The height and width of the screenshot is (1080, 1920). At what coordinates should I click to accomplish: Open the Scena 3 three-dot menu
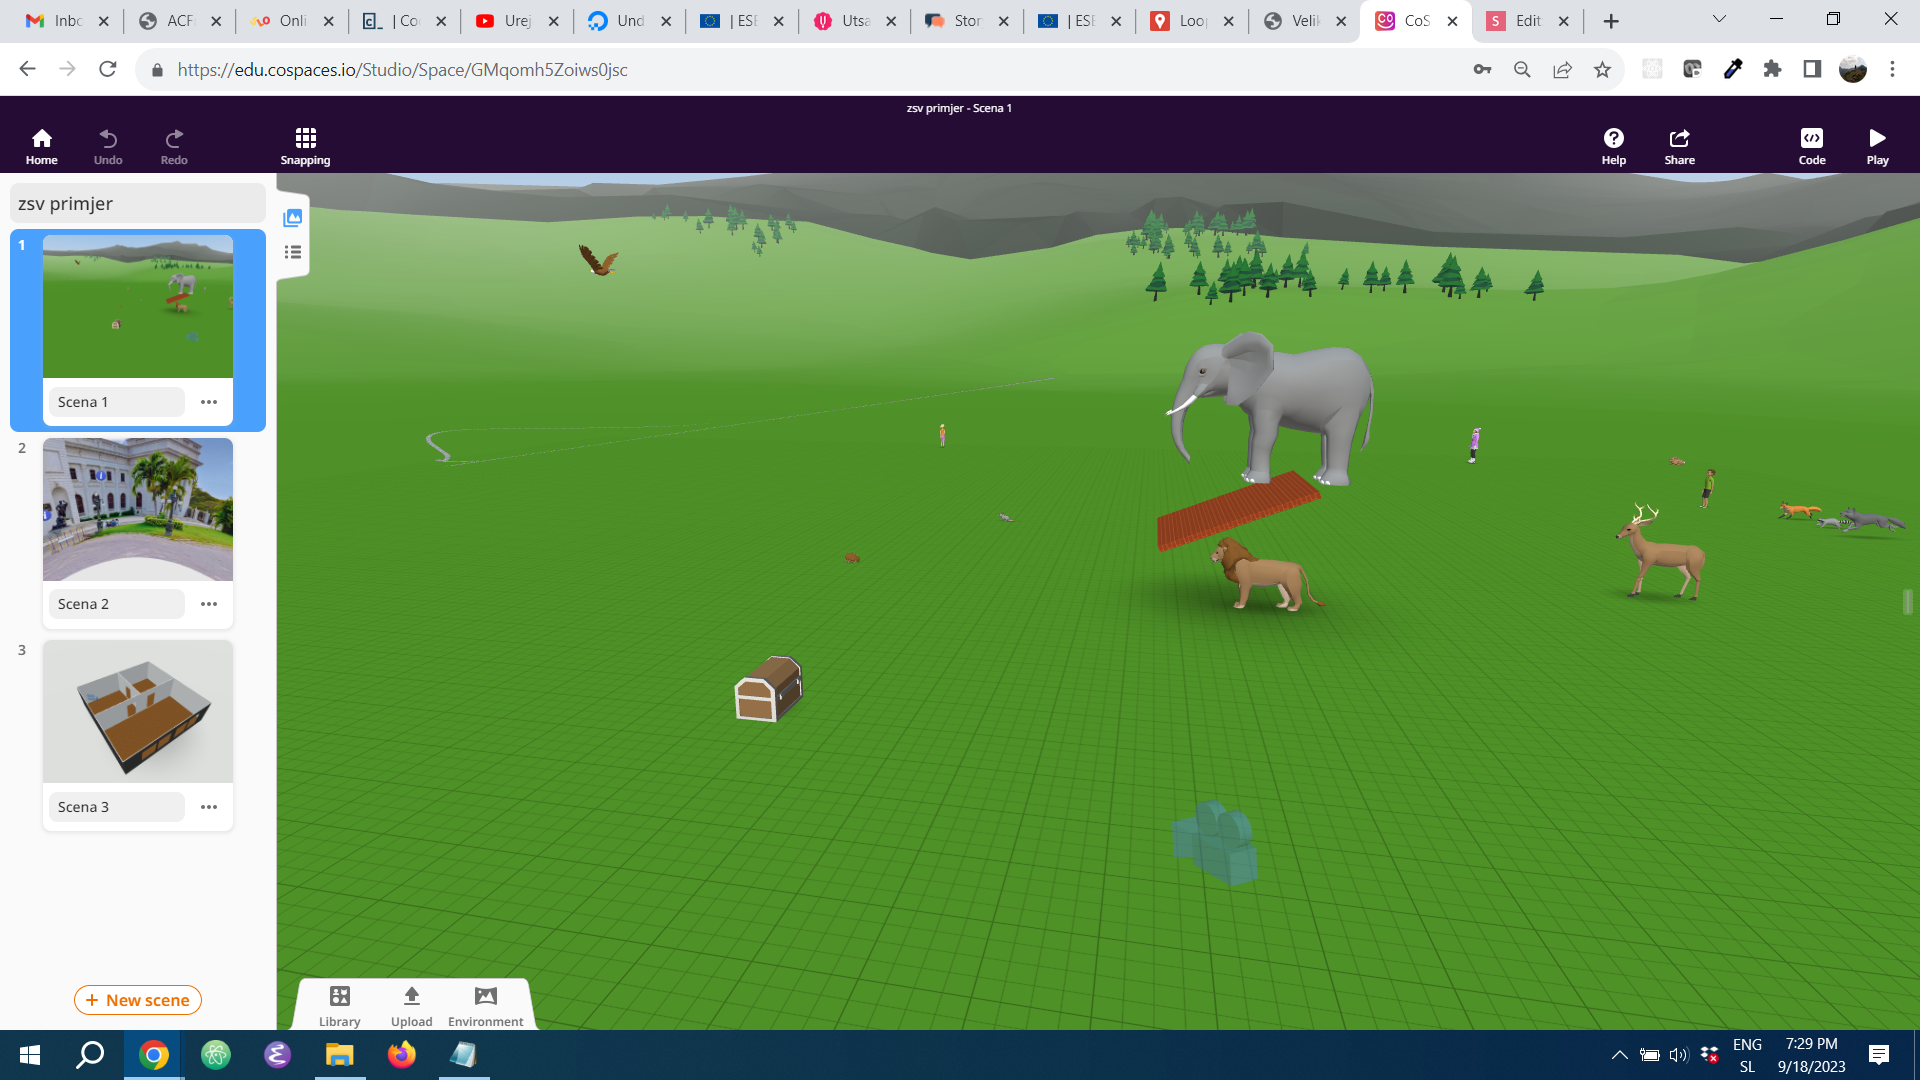(209, 807)
